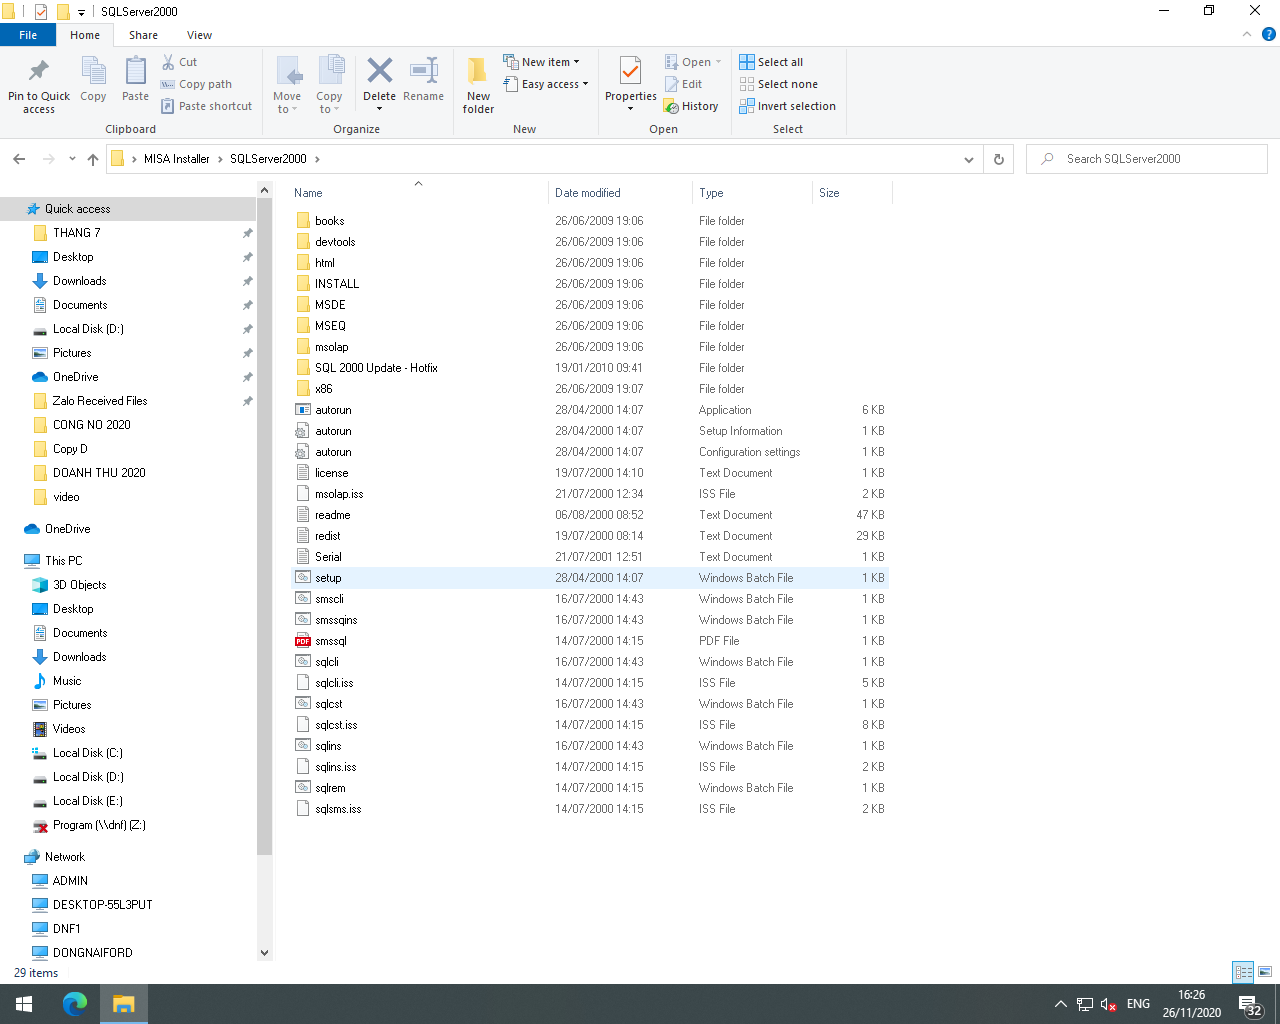Viewport: 1280px width, 1024px height.
Task: Select the readme text document
Action: [x=333, y=515]
